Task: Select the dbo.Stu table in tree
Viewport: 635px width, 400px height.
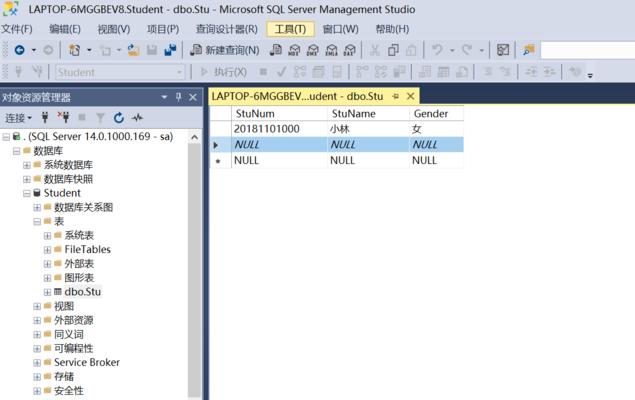Action: point(82,291)
